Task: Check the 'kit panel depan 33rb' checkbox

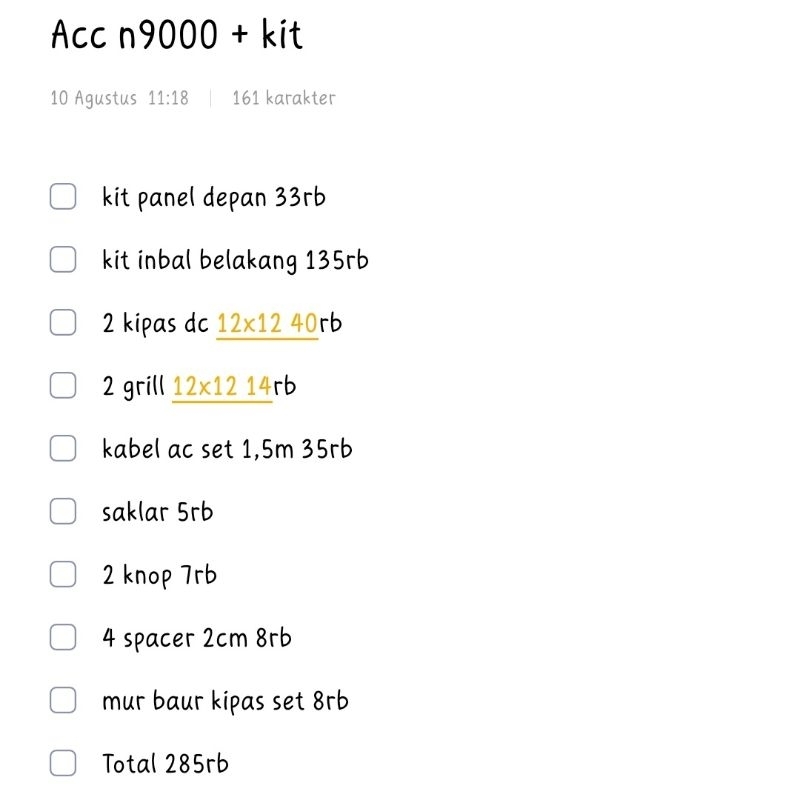Action: pyautogui.click(x=63, y=197)
